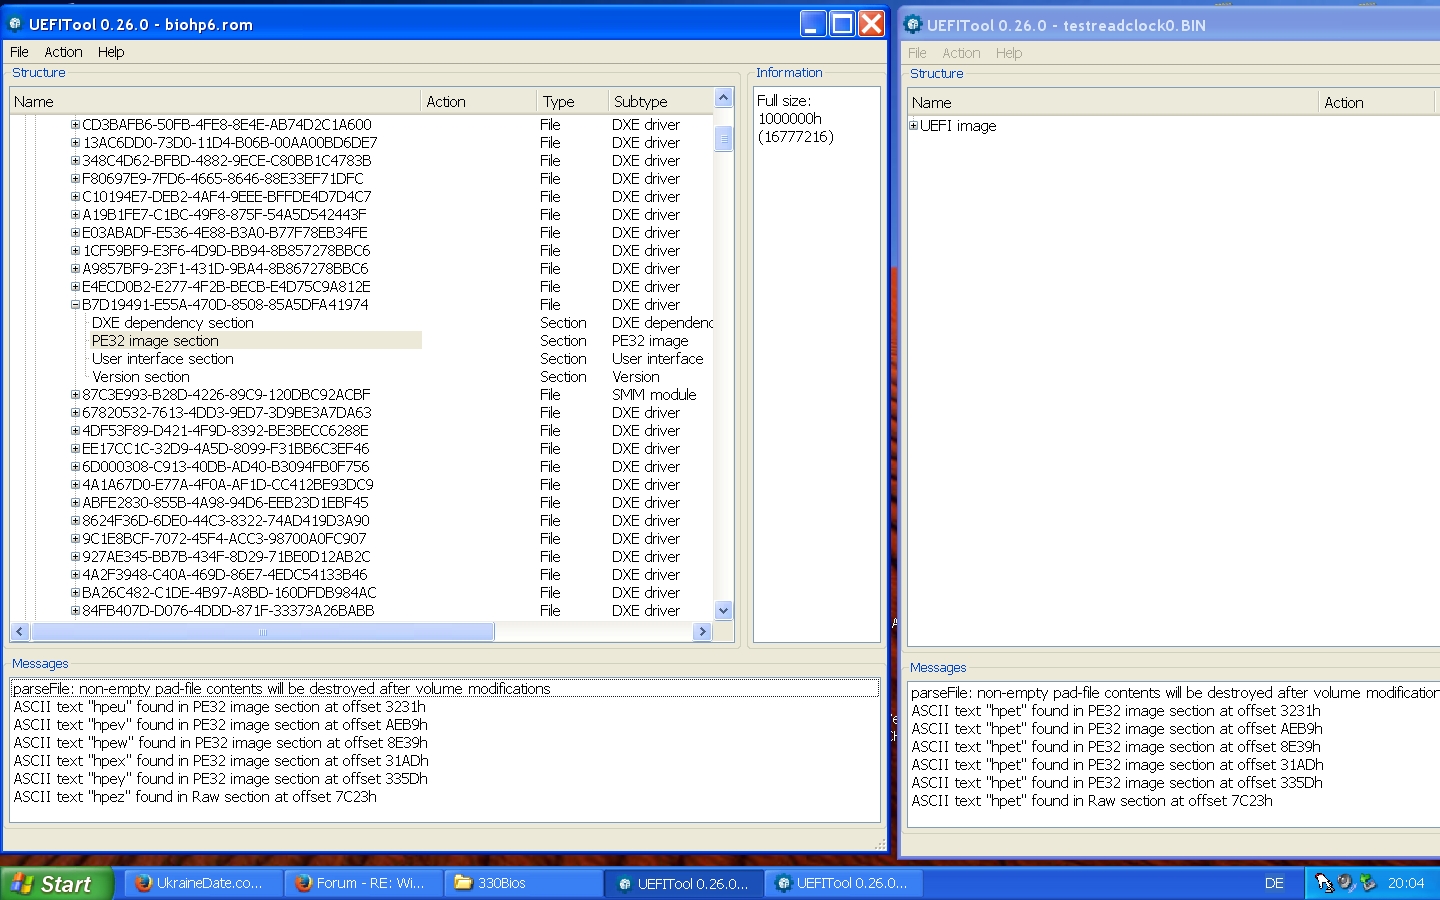Open File menu in testreadclock0.BIN window

click(x=917, y=53)
